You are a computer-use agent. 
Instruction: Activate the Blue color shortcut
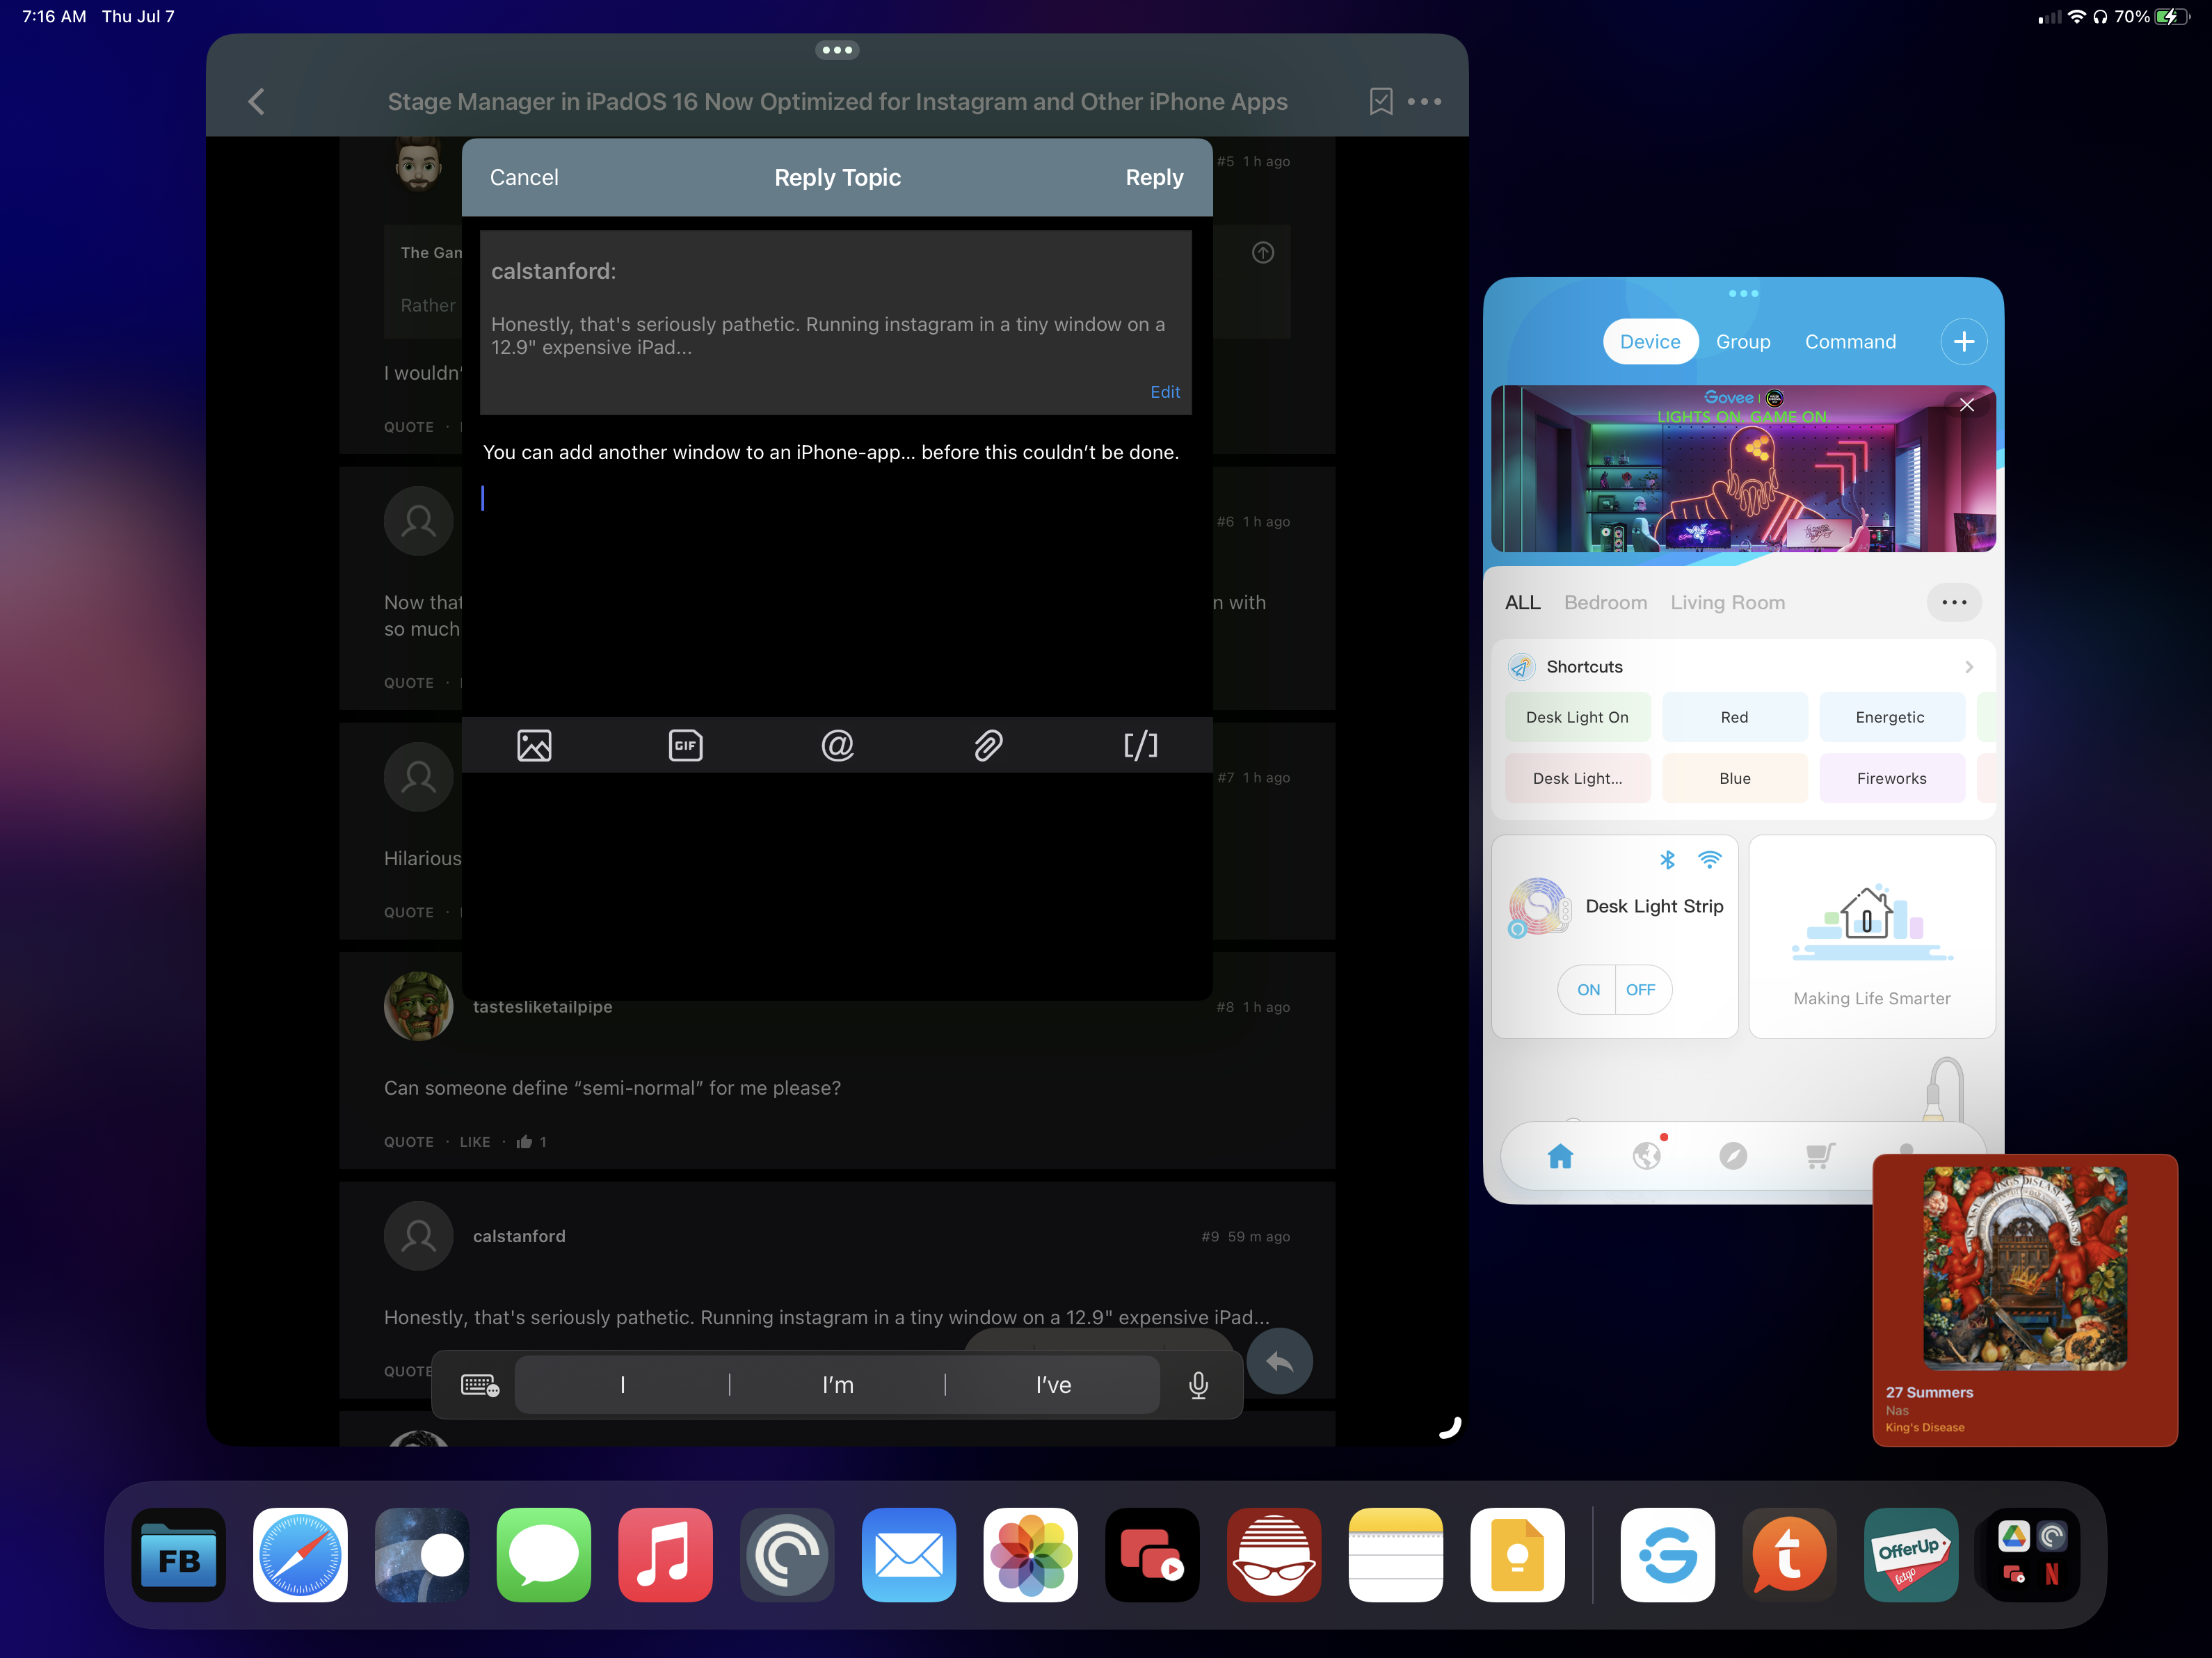pos(1734,778)
